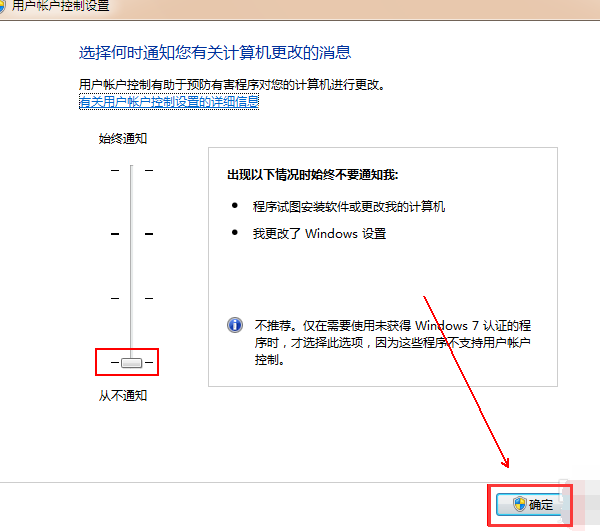The image size is (600, 531).
Task: Click the 用户帐户控制设置 window title text
Action: (x=60, y=6)
